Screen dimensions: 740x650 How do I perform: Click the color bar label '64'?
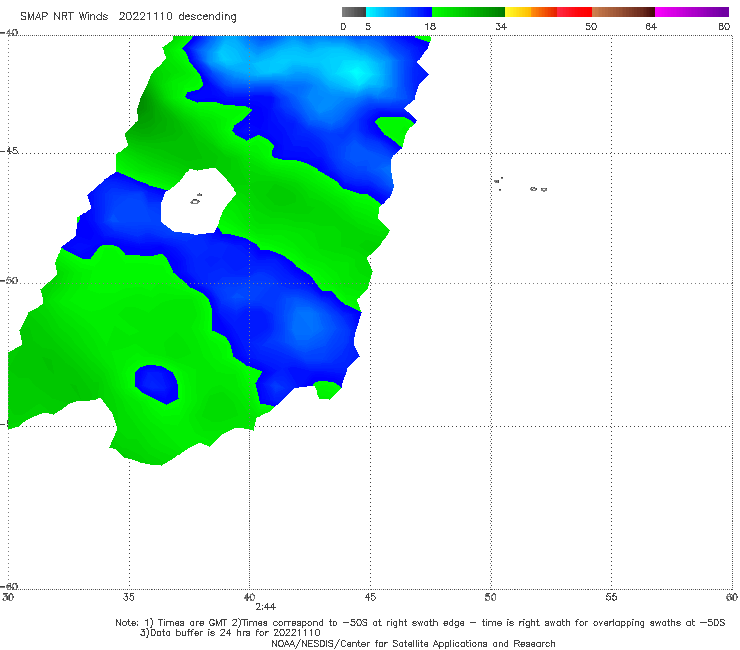(x=651, y=27)
